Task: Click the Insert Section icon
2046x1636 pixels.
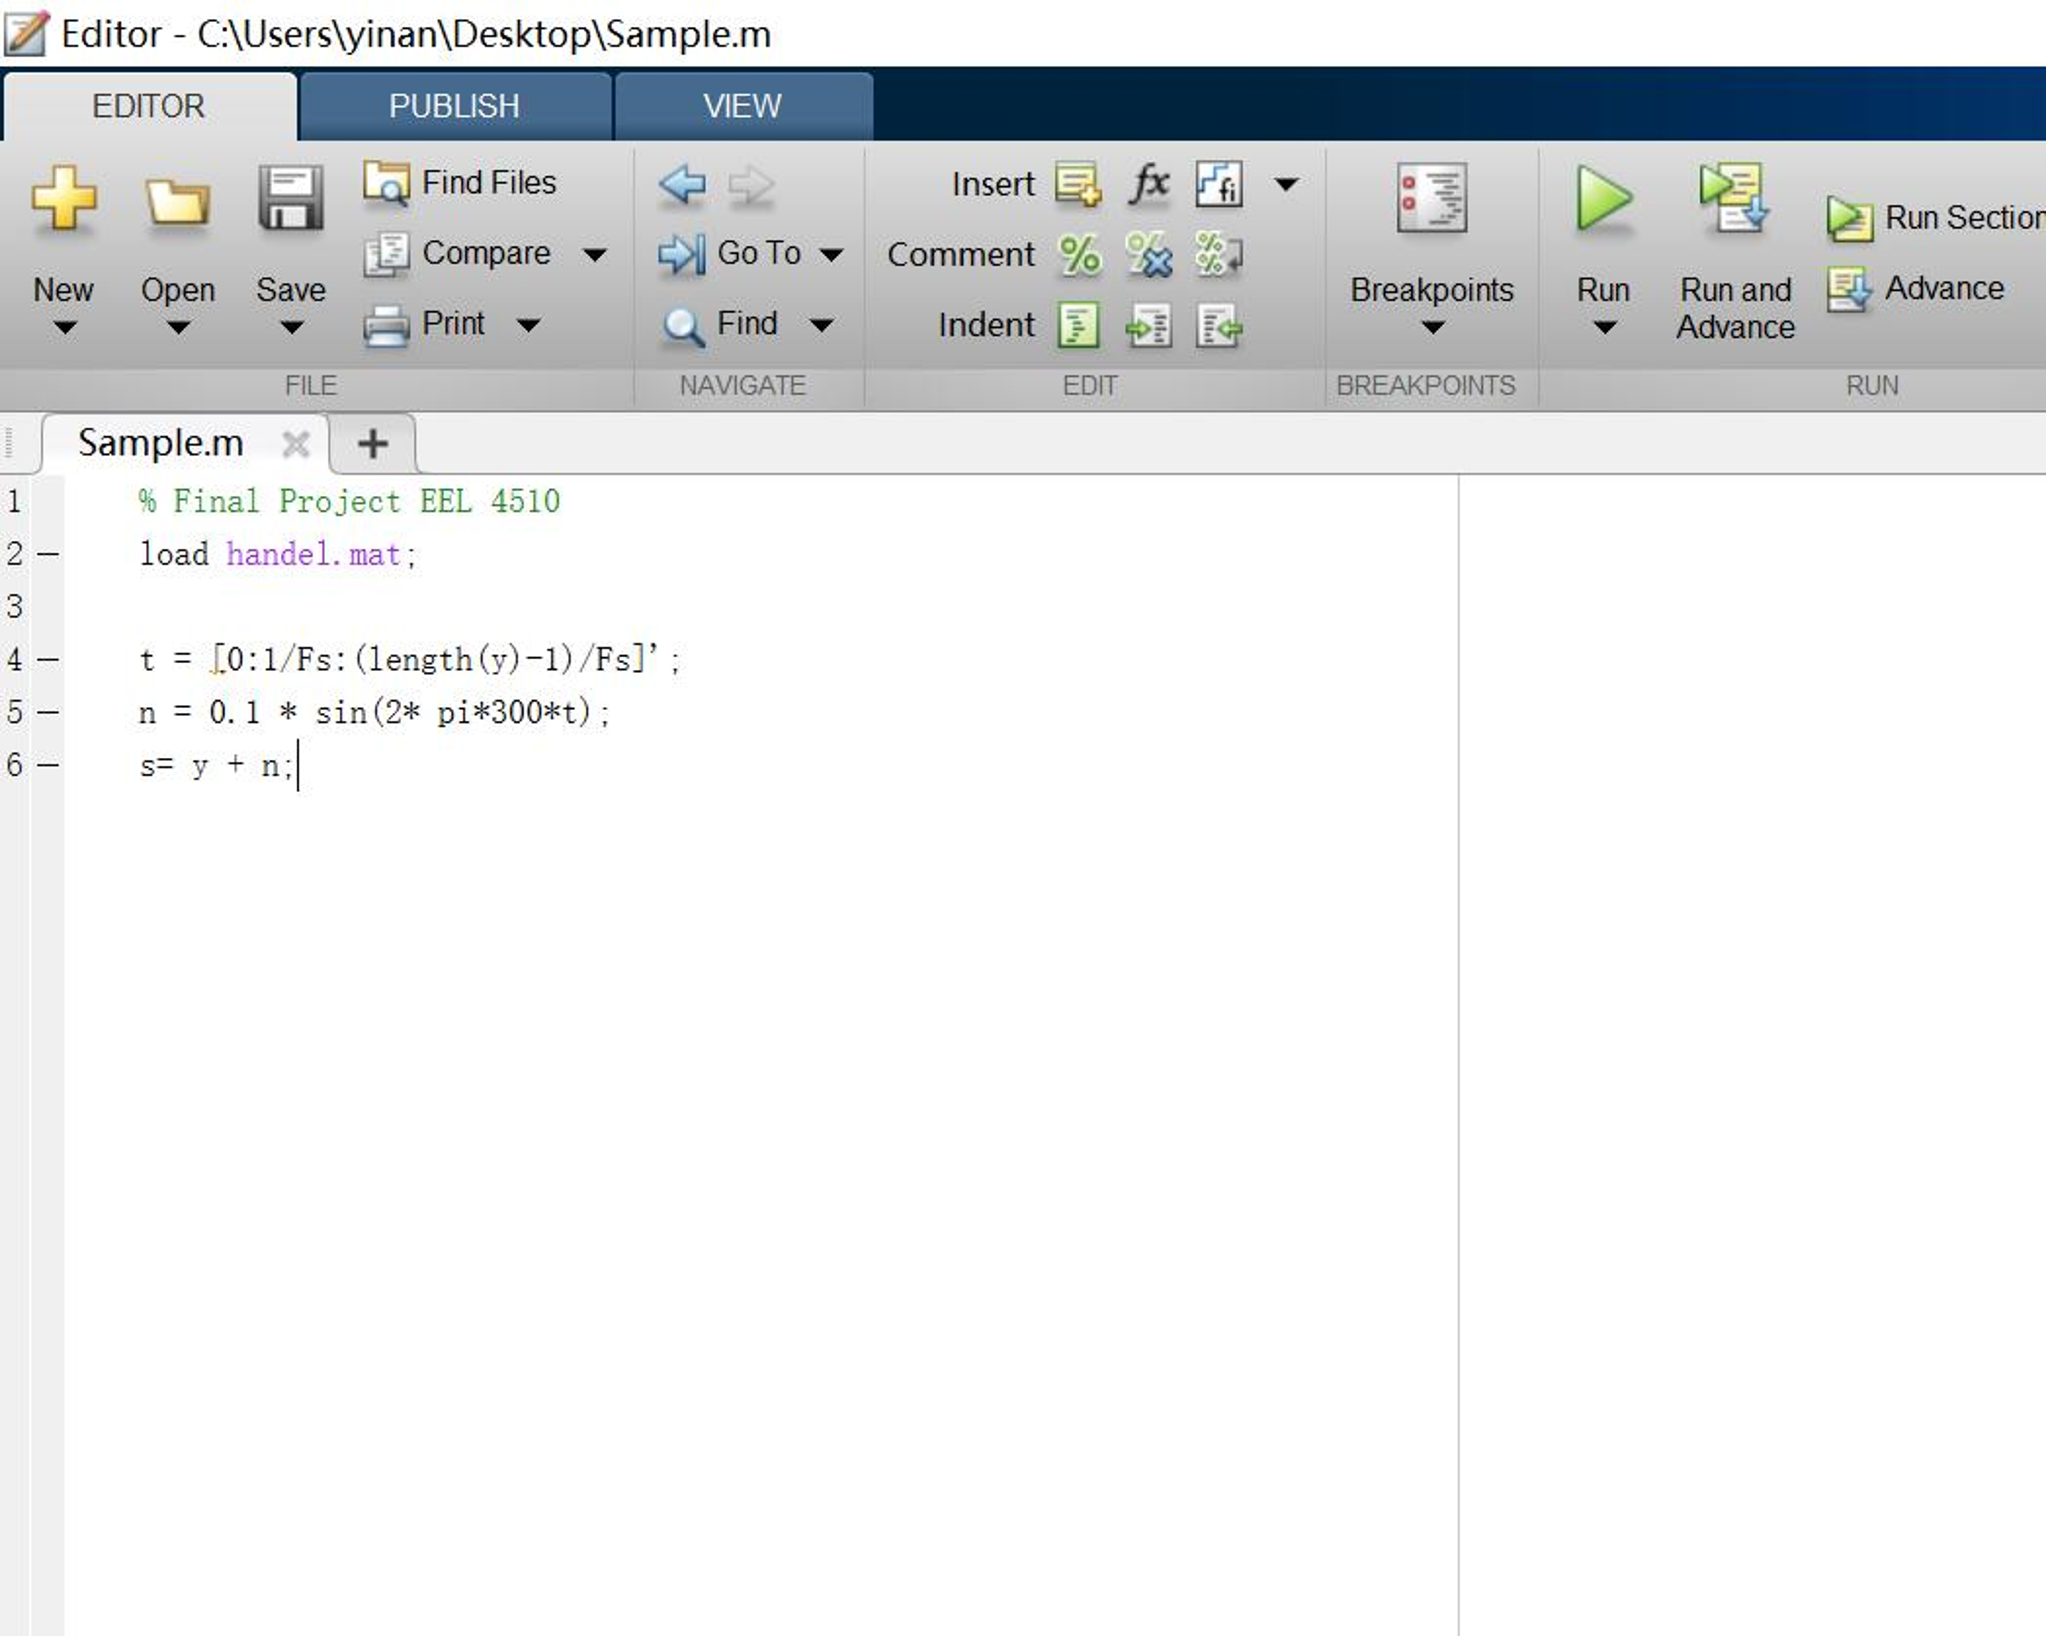Action: pos(1079,184)
